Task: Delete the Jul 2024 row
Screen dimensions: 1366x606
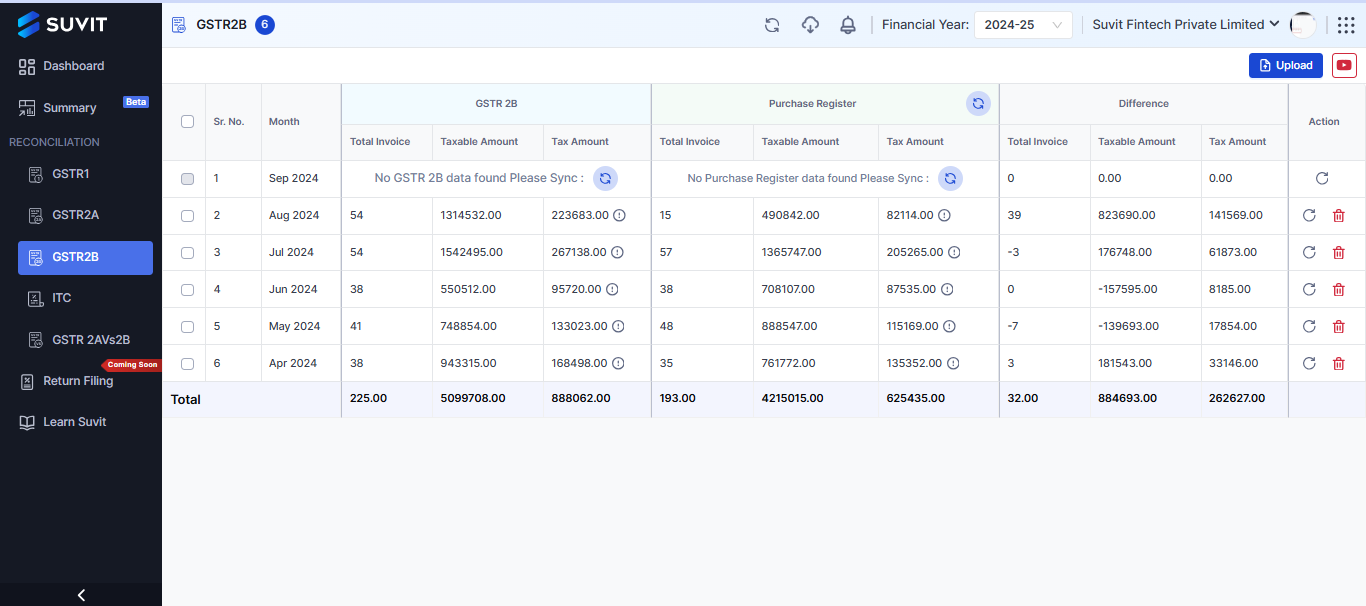Action: tap(1338, 252)
